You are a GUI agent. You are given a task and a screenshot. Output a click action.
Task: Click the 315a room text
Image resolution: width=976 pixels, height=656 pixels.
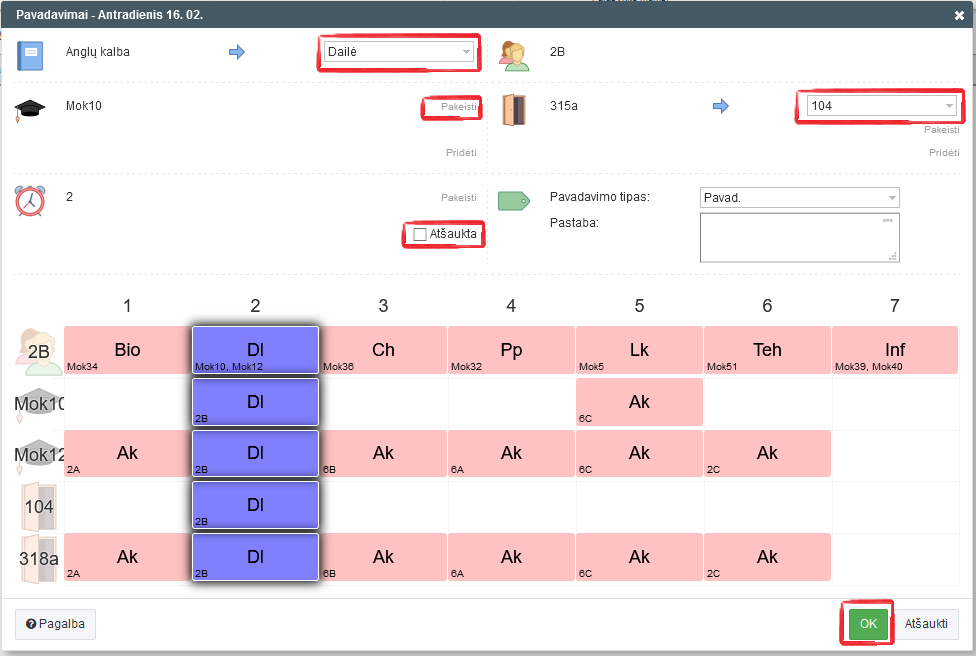pos(563,106)
